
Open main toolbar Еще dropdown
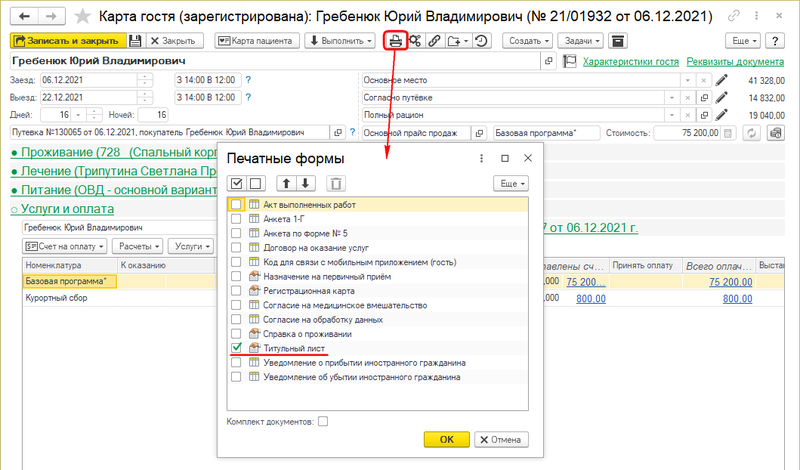[x=743, y=41]
